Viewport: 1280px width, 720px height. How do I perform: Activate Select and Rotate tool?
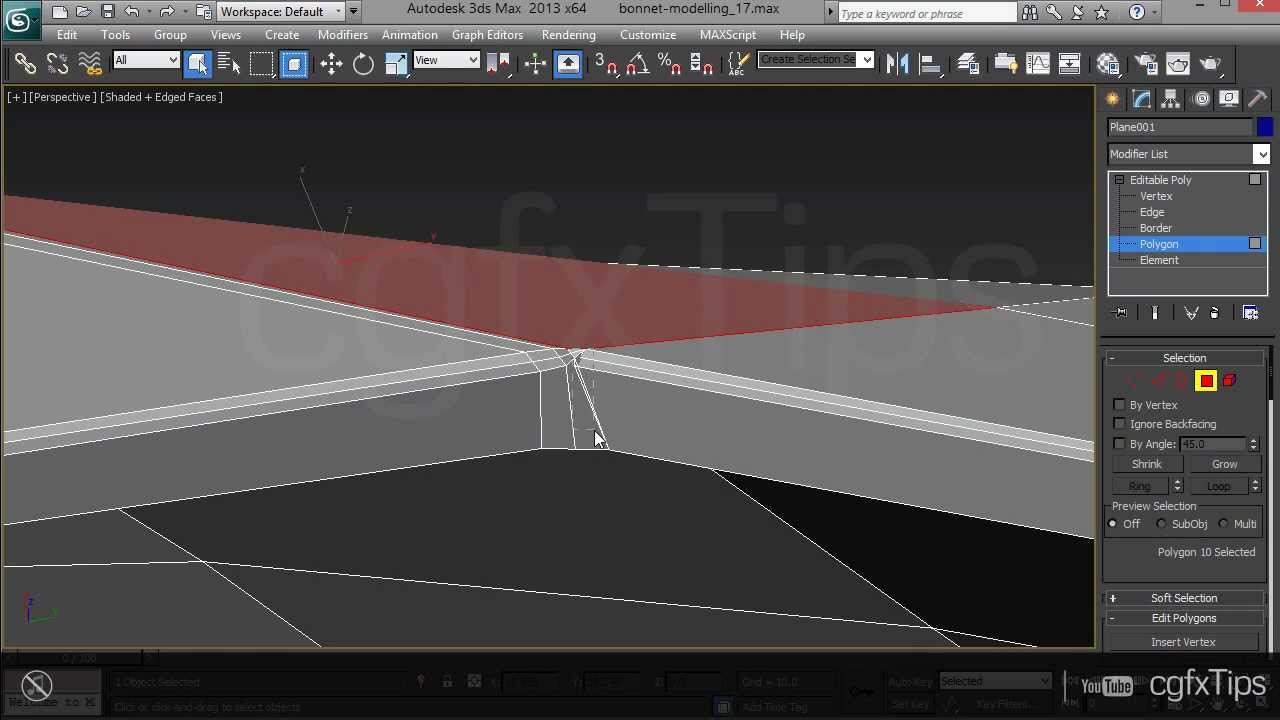[363, 64]
